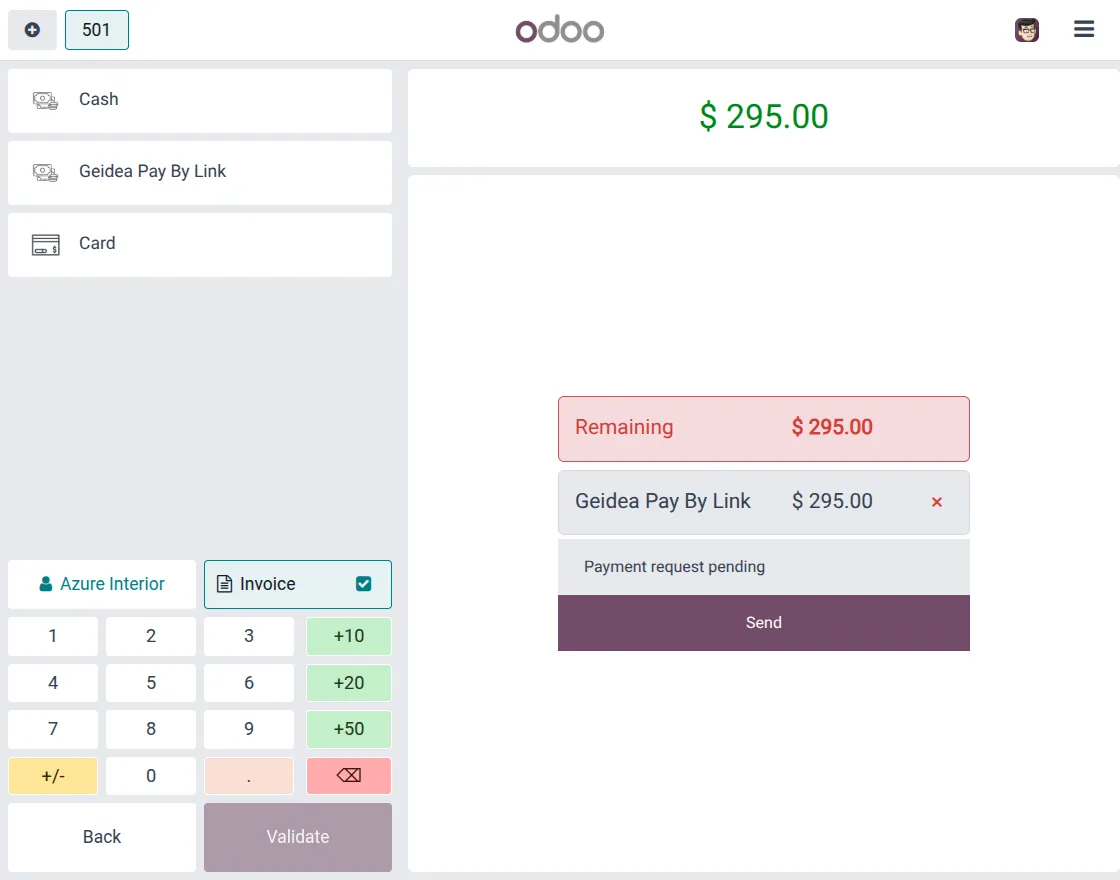Viewport: 1120px width, 880px height.
Task: Open the hamburger menu
Action: (1084, 30)
